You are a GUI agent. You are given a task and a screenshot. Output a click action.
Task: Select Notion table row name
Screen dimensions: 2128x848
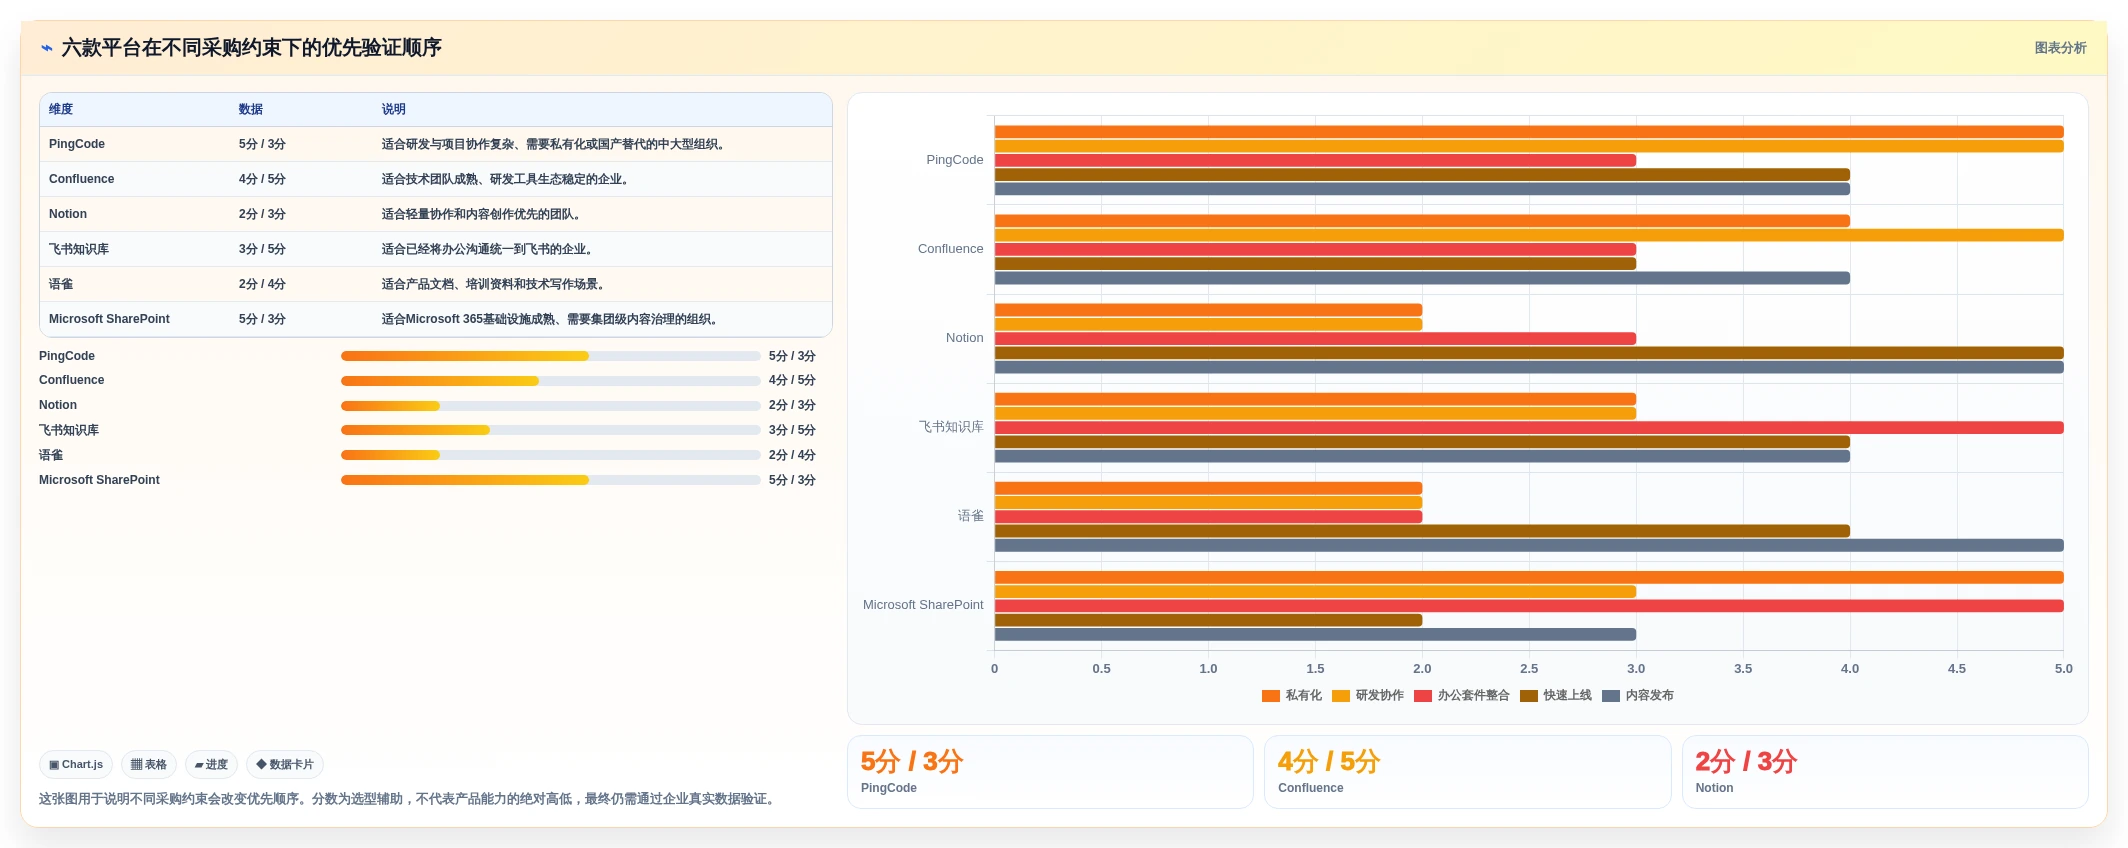click(x=68, y=214)
